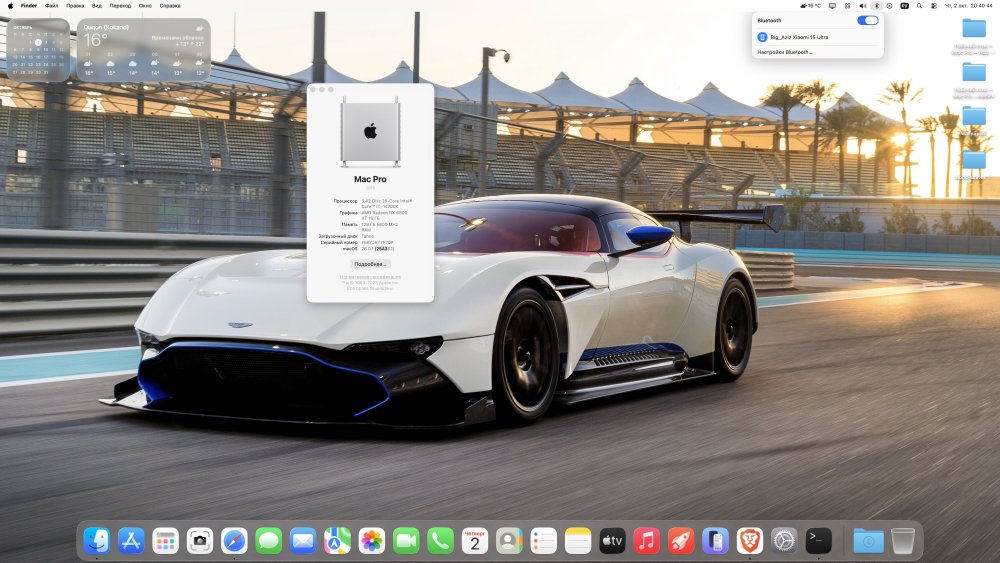Open the regulatory certification link in About window
The image size is (1000, 563).
pyautogui.click(x=371, y=277)
